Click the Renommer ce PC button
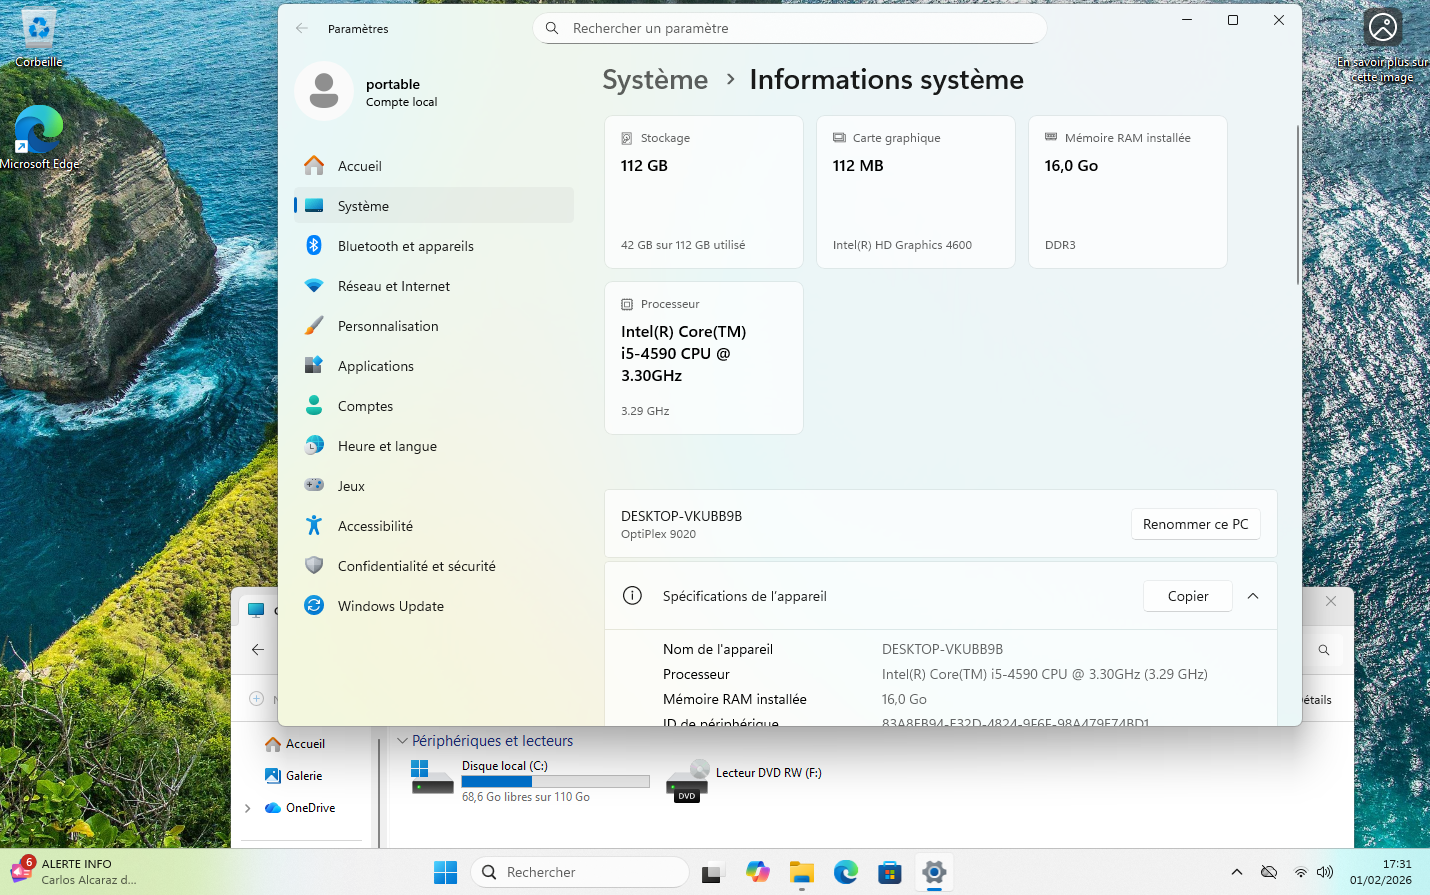 (x=1195, y=524)
